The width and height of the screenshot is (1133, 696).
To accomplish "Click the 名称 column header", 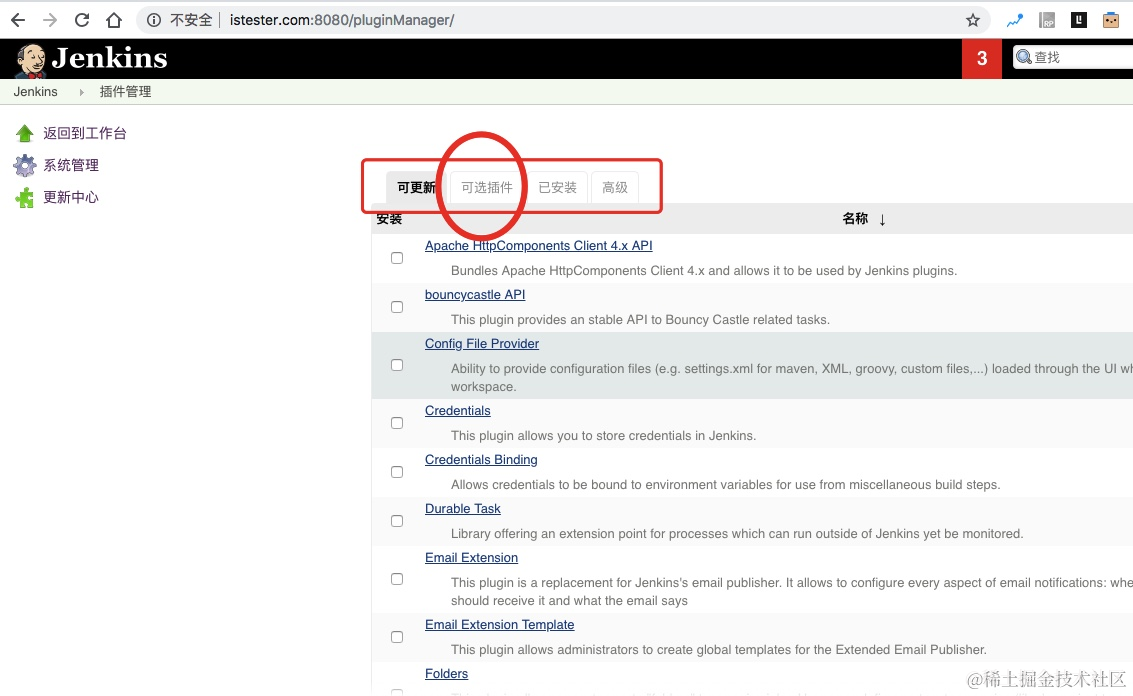I will [855, 219].
